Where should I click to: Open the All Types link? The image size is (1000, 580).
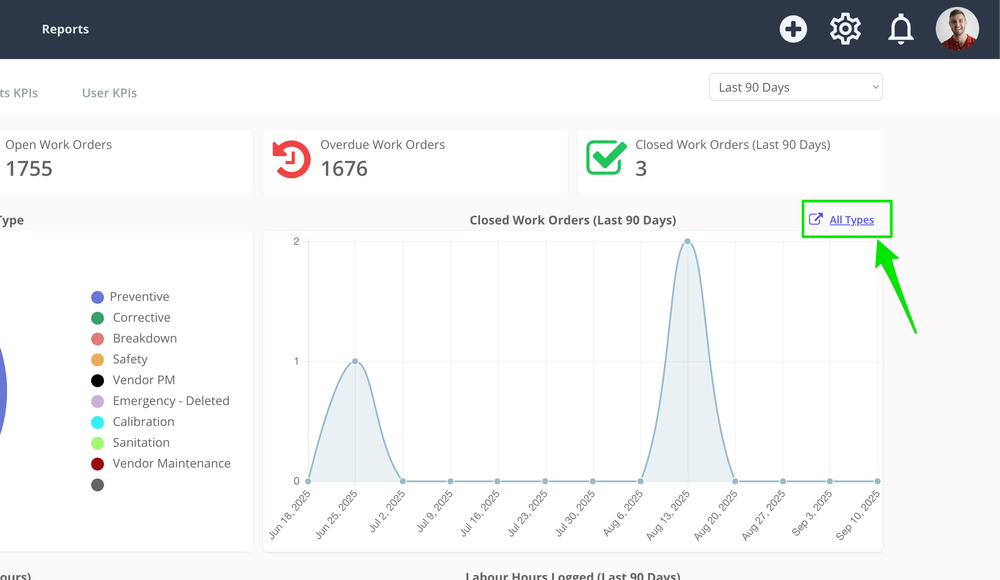pos(851,220)
